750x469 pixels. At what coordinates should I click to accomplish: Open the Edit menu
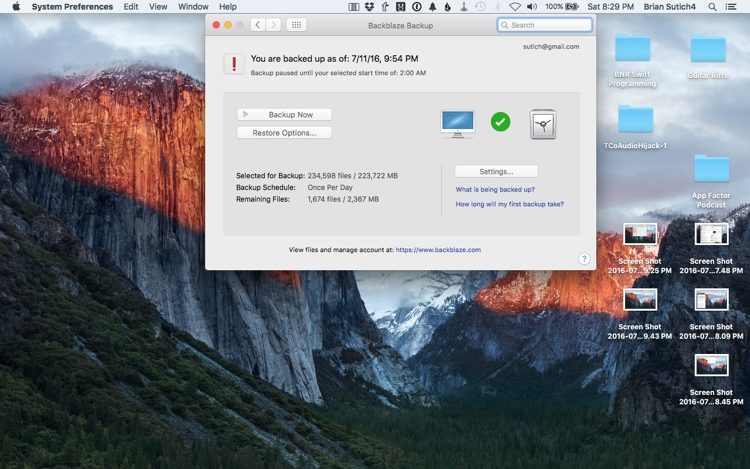[131, 7]
